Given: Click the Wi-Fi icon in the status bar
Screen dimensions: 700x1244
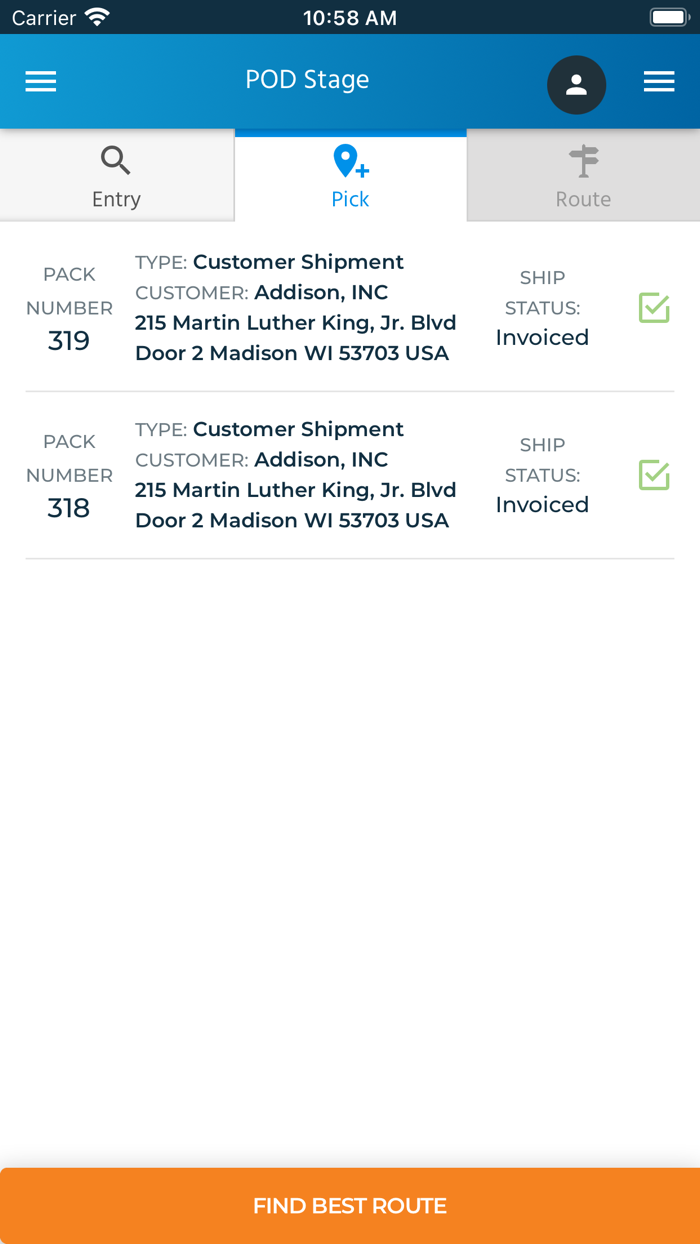Looking at the screenshot, I should point(96,16).
